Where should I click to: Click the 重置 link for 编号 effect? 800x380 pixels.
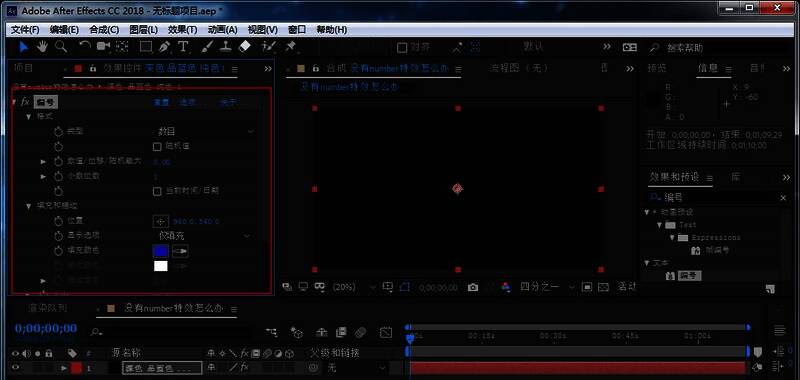[x=162, y=103]
